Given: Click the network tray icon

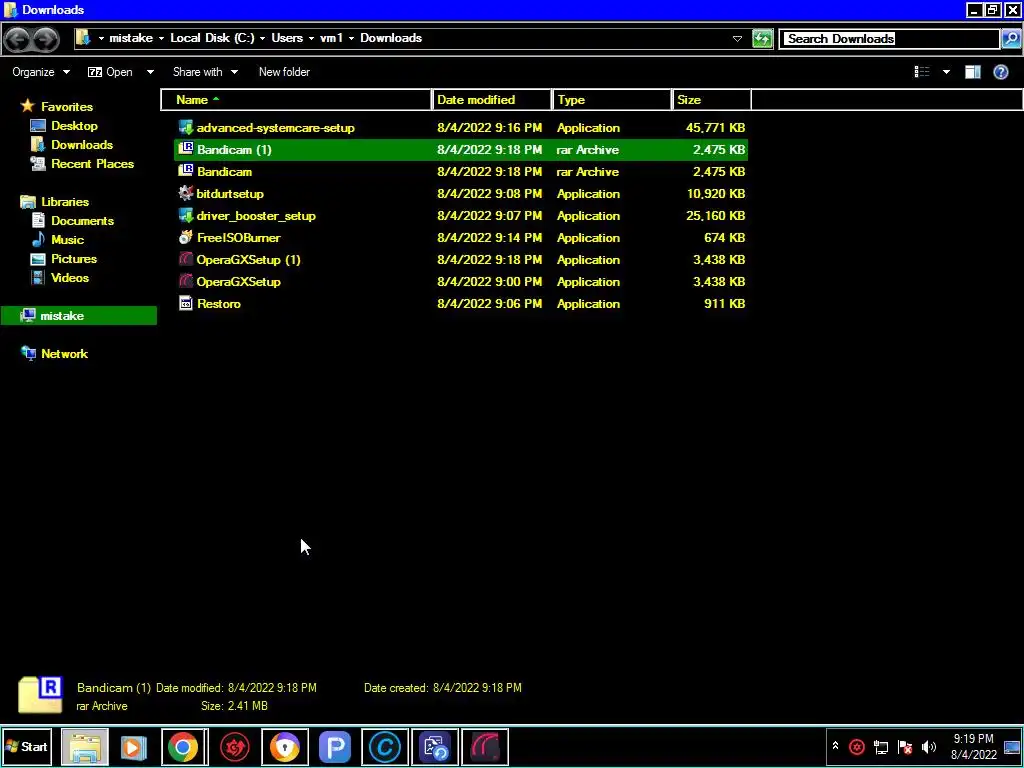Looking at the screenshot, I should (880, 746).
